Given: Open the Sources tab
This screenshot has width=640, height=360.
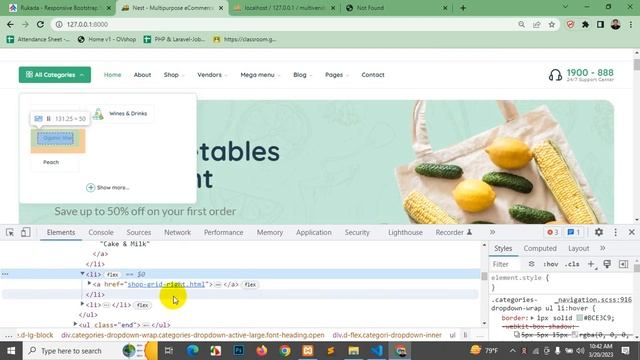Looking at the screenshot, I should [139, 232].
